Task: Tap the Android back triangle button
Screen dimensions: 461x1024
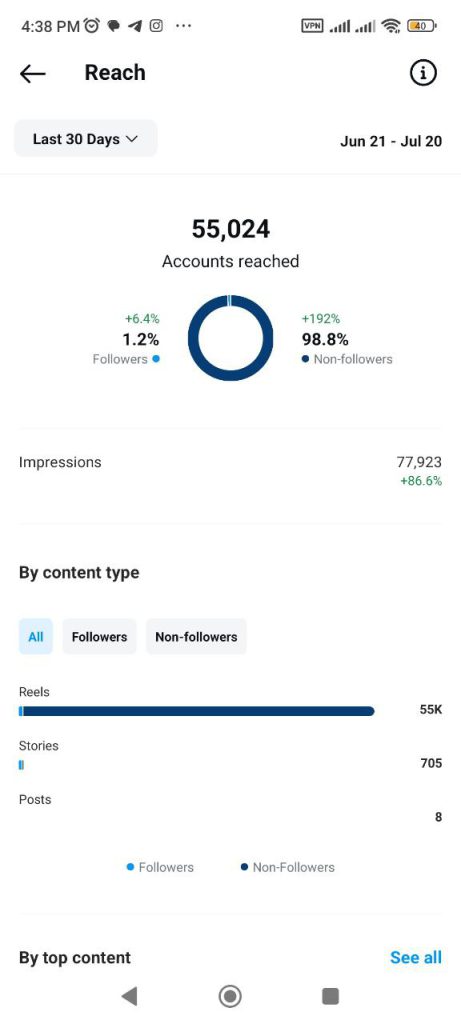Action: (129, 996)
